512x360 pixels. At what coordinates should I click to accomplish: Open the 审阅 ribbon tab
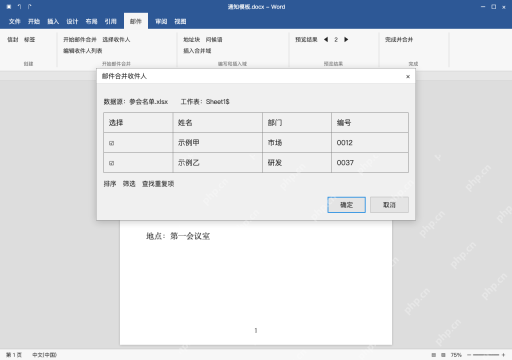(x=161, y=22)
